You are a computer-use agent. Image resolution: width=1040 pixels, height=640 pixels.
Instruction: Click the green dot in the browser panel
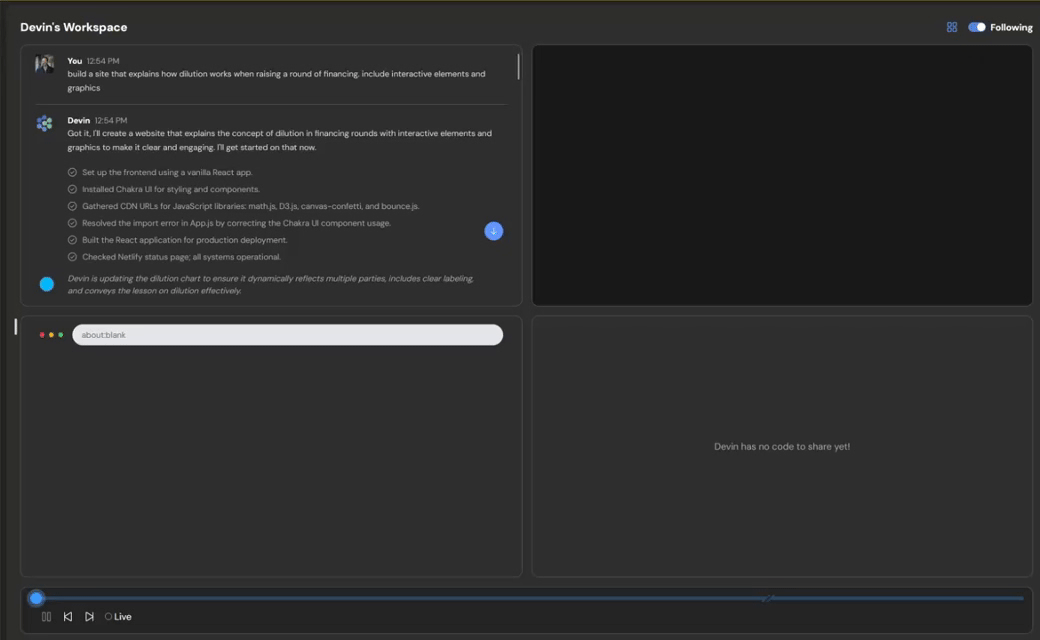point(61,335)
